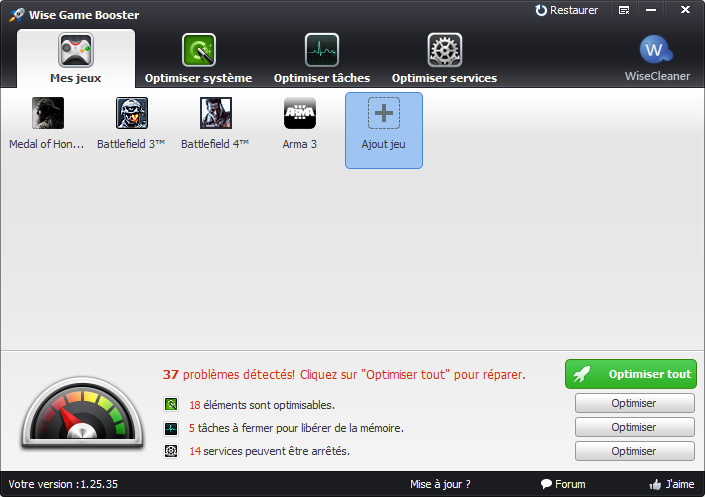Close the Wise Game Booster window
This screenshot has width=705, height=497.
(x=685, y=9)
